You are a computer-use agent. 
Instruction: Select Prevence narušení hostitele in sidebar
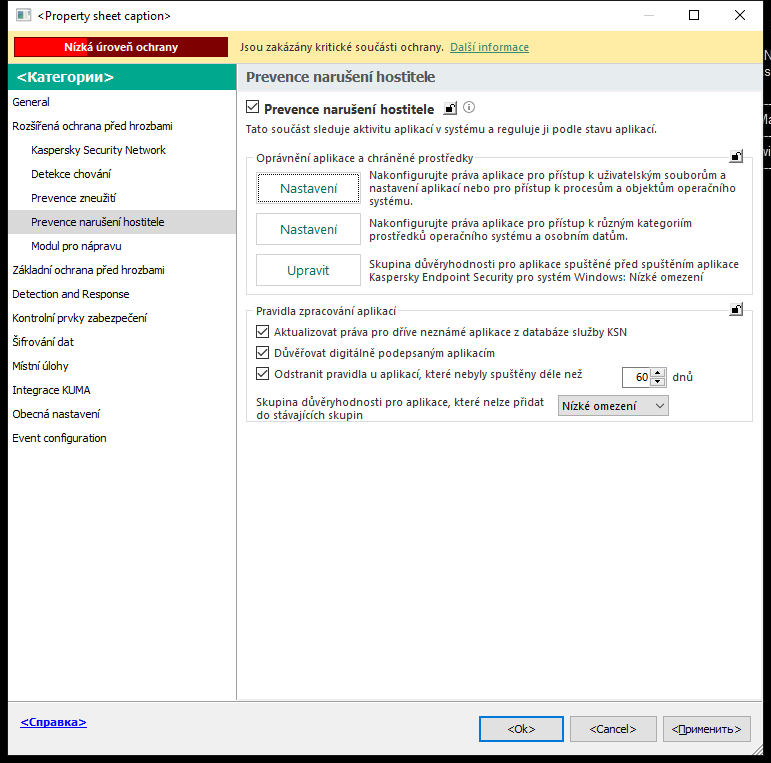point(122,222)
